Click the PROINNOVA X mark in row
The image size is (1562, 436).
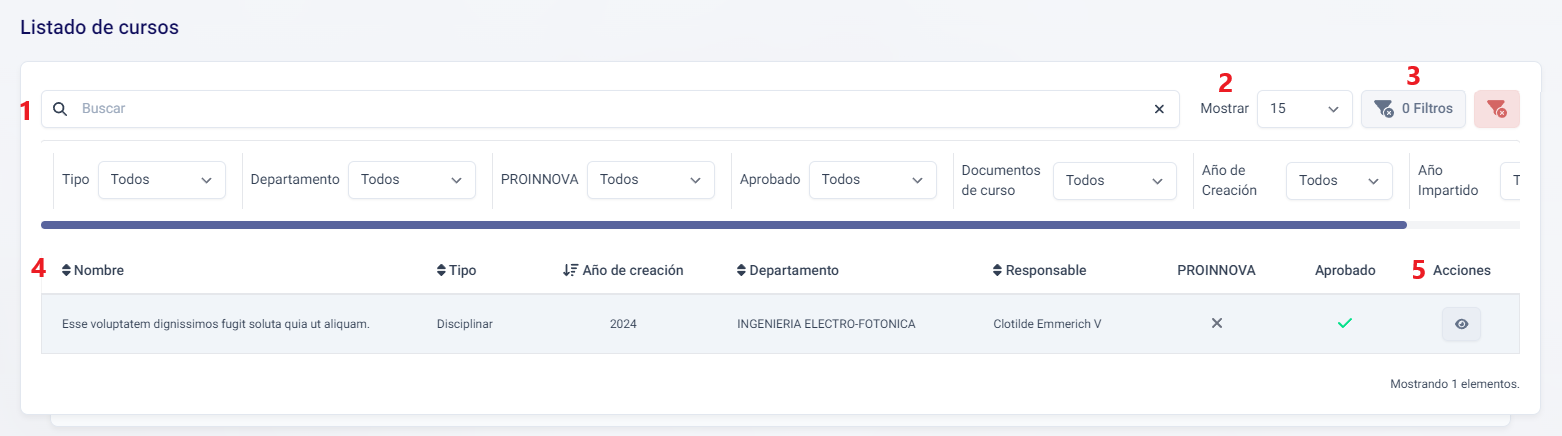click(x=1216, y=323)
